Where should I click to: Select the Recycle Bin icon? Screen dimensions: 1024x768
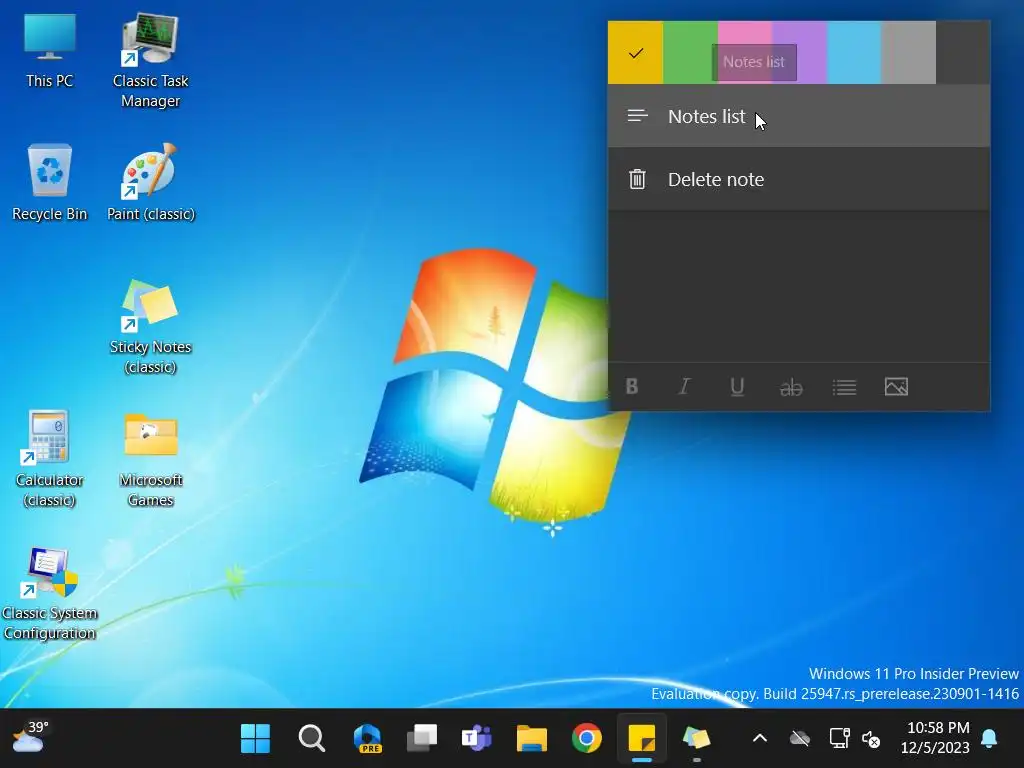50,183
